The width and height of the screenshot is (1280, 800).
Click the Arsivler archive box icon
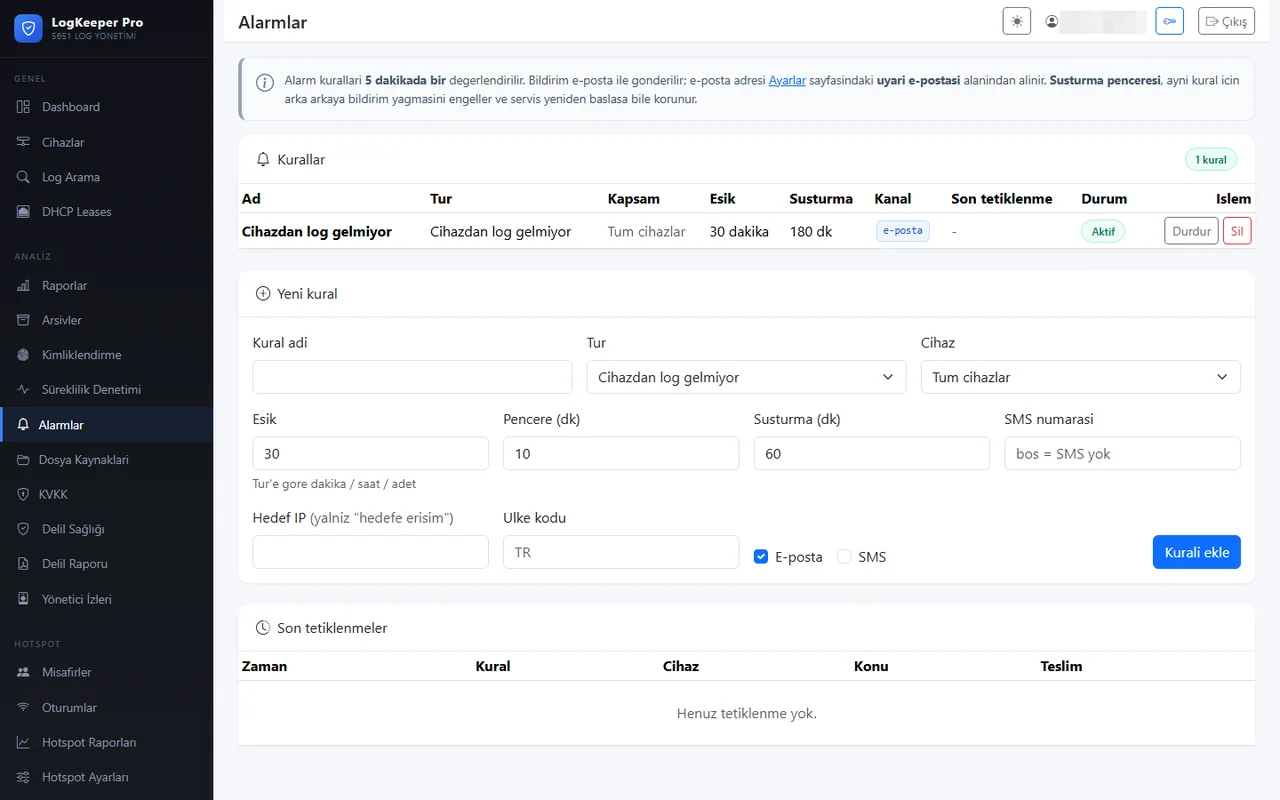pos(23,320)
